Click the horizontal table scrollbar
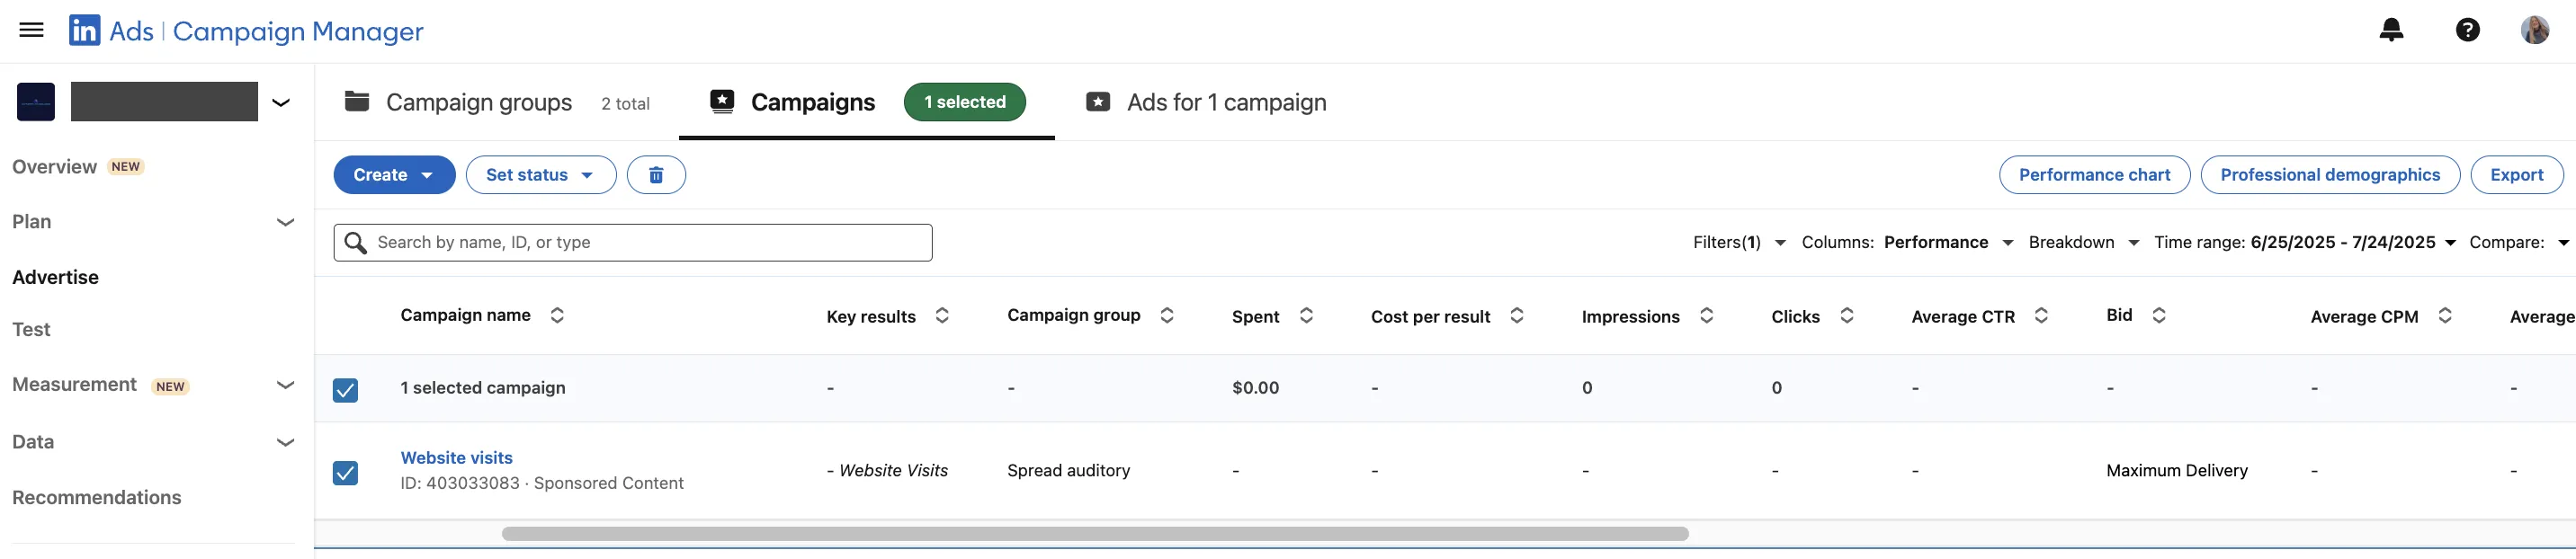This screenshot has height=559, width=2576. pyautogui.click(x=1095, y=534)
